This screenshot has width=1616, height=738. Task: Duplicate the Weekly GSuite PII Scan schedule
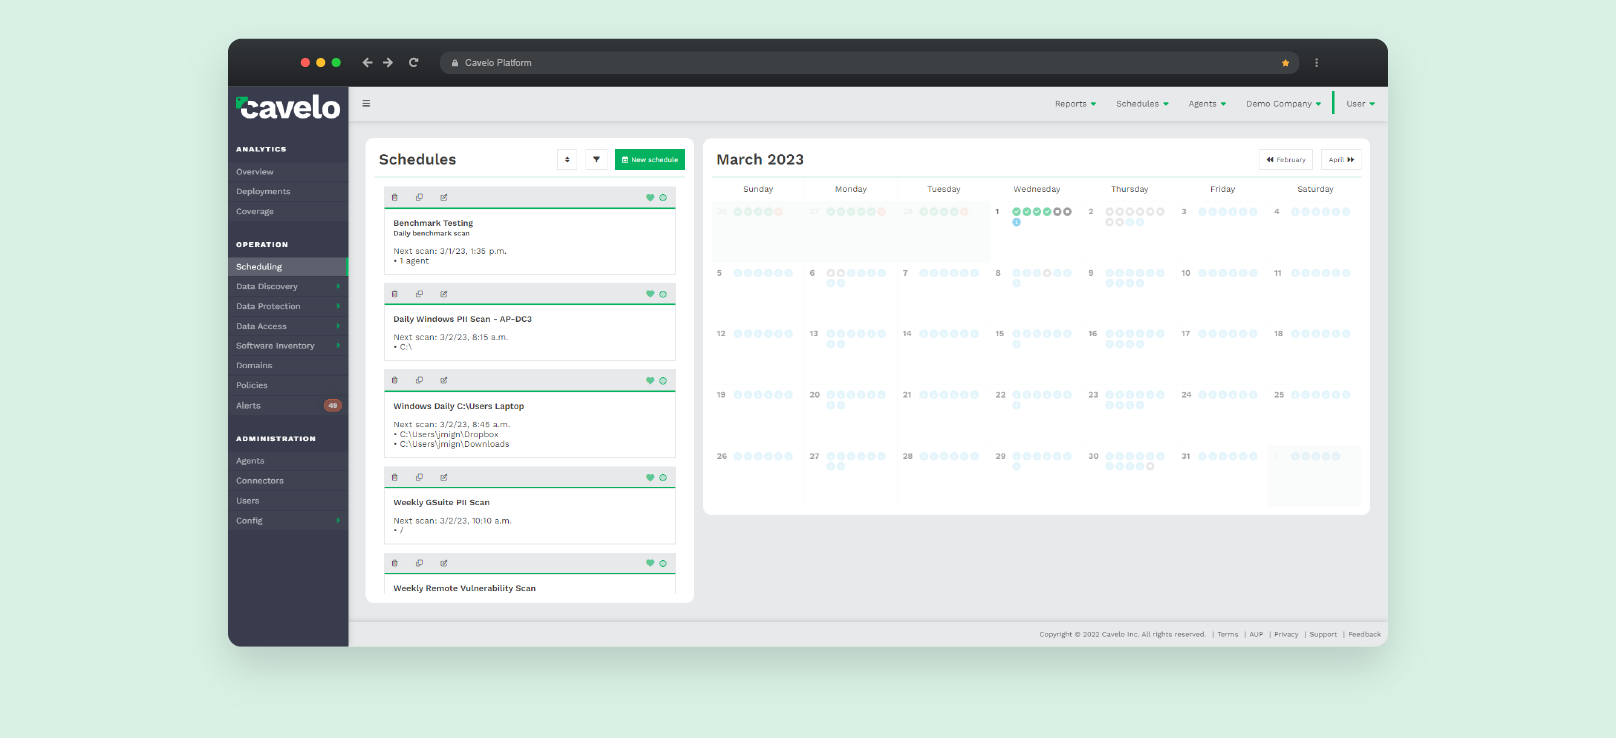pos(419,477)
